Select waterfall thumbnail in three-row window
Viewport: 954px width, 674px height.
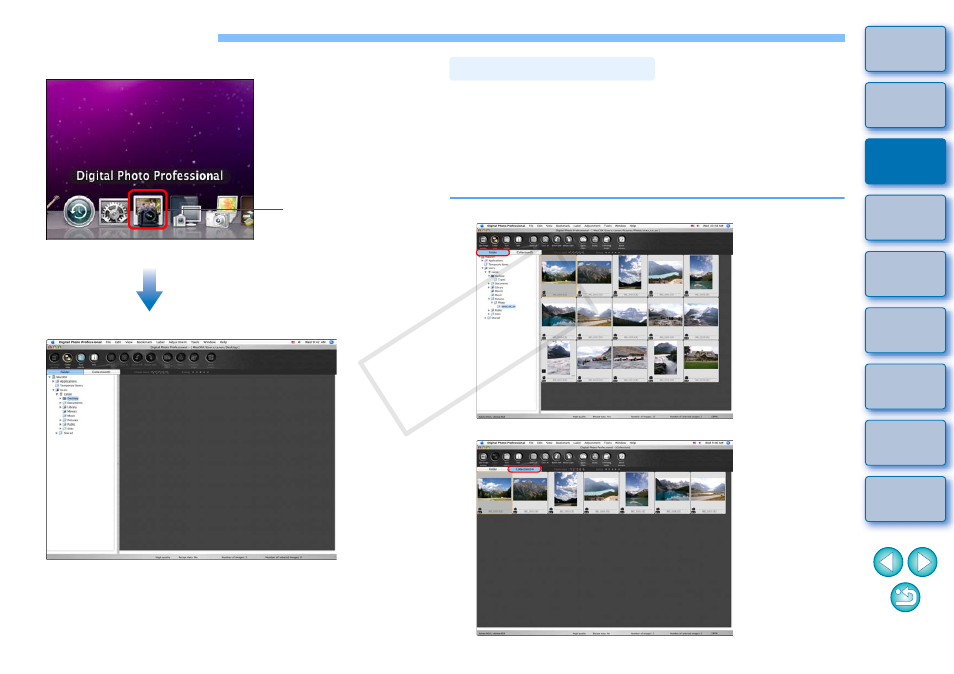(x=665, y=361)
